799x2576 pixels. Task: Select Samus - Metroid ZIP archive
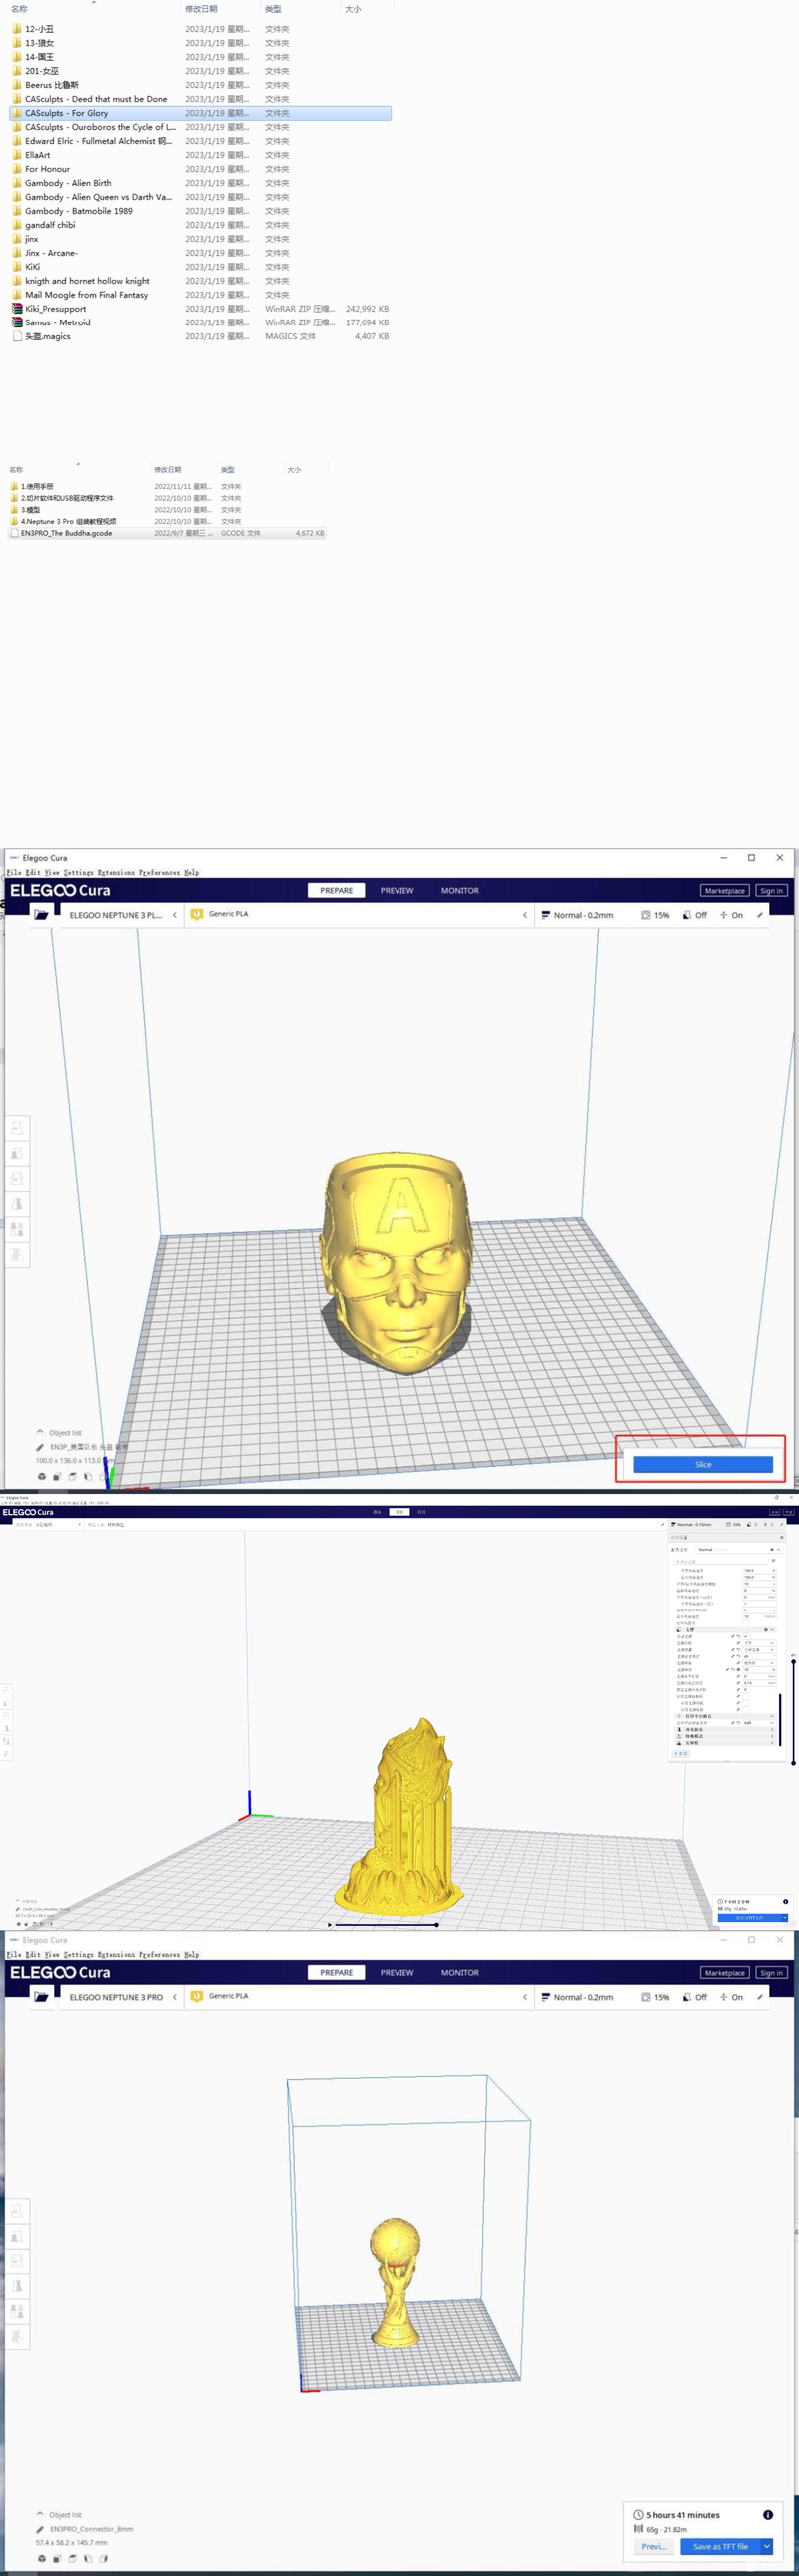(200, 323)
